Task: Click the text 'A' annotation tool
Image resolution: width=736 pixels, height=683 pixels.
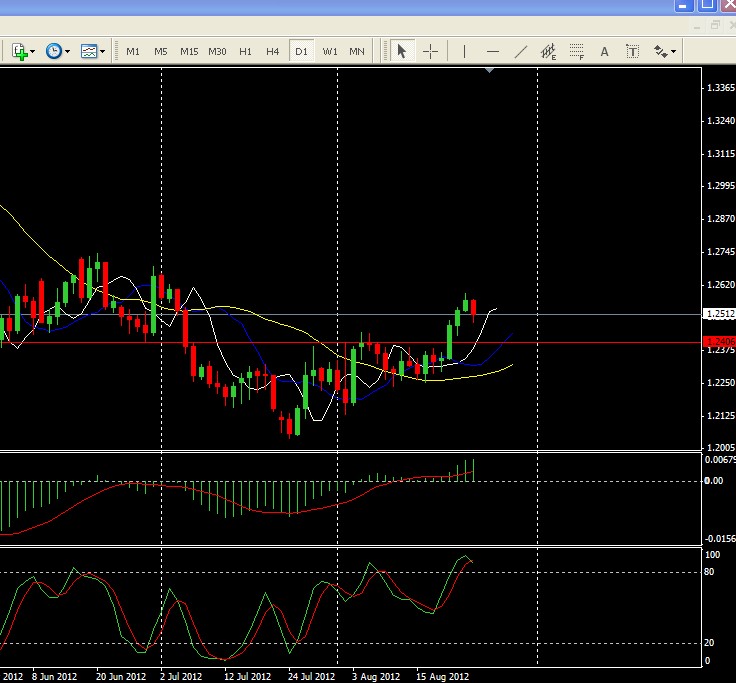Action: (604, 51)
